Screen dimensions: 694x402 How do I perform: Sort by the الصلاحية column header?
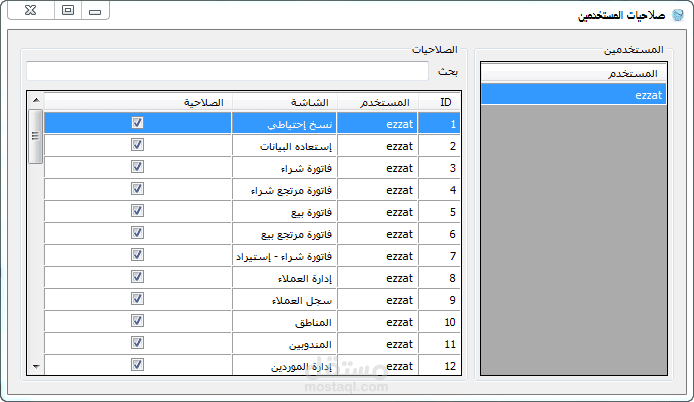[x=138, y=102]
